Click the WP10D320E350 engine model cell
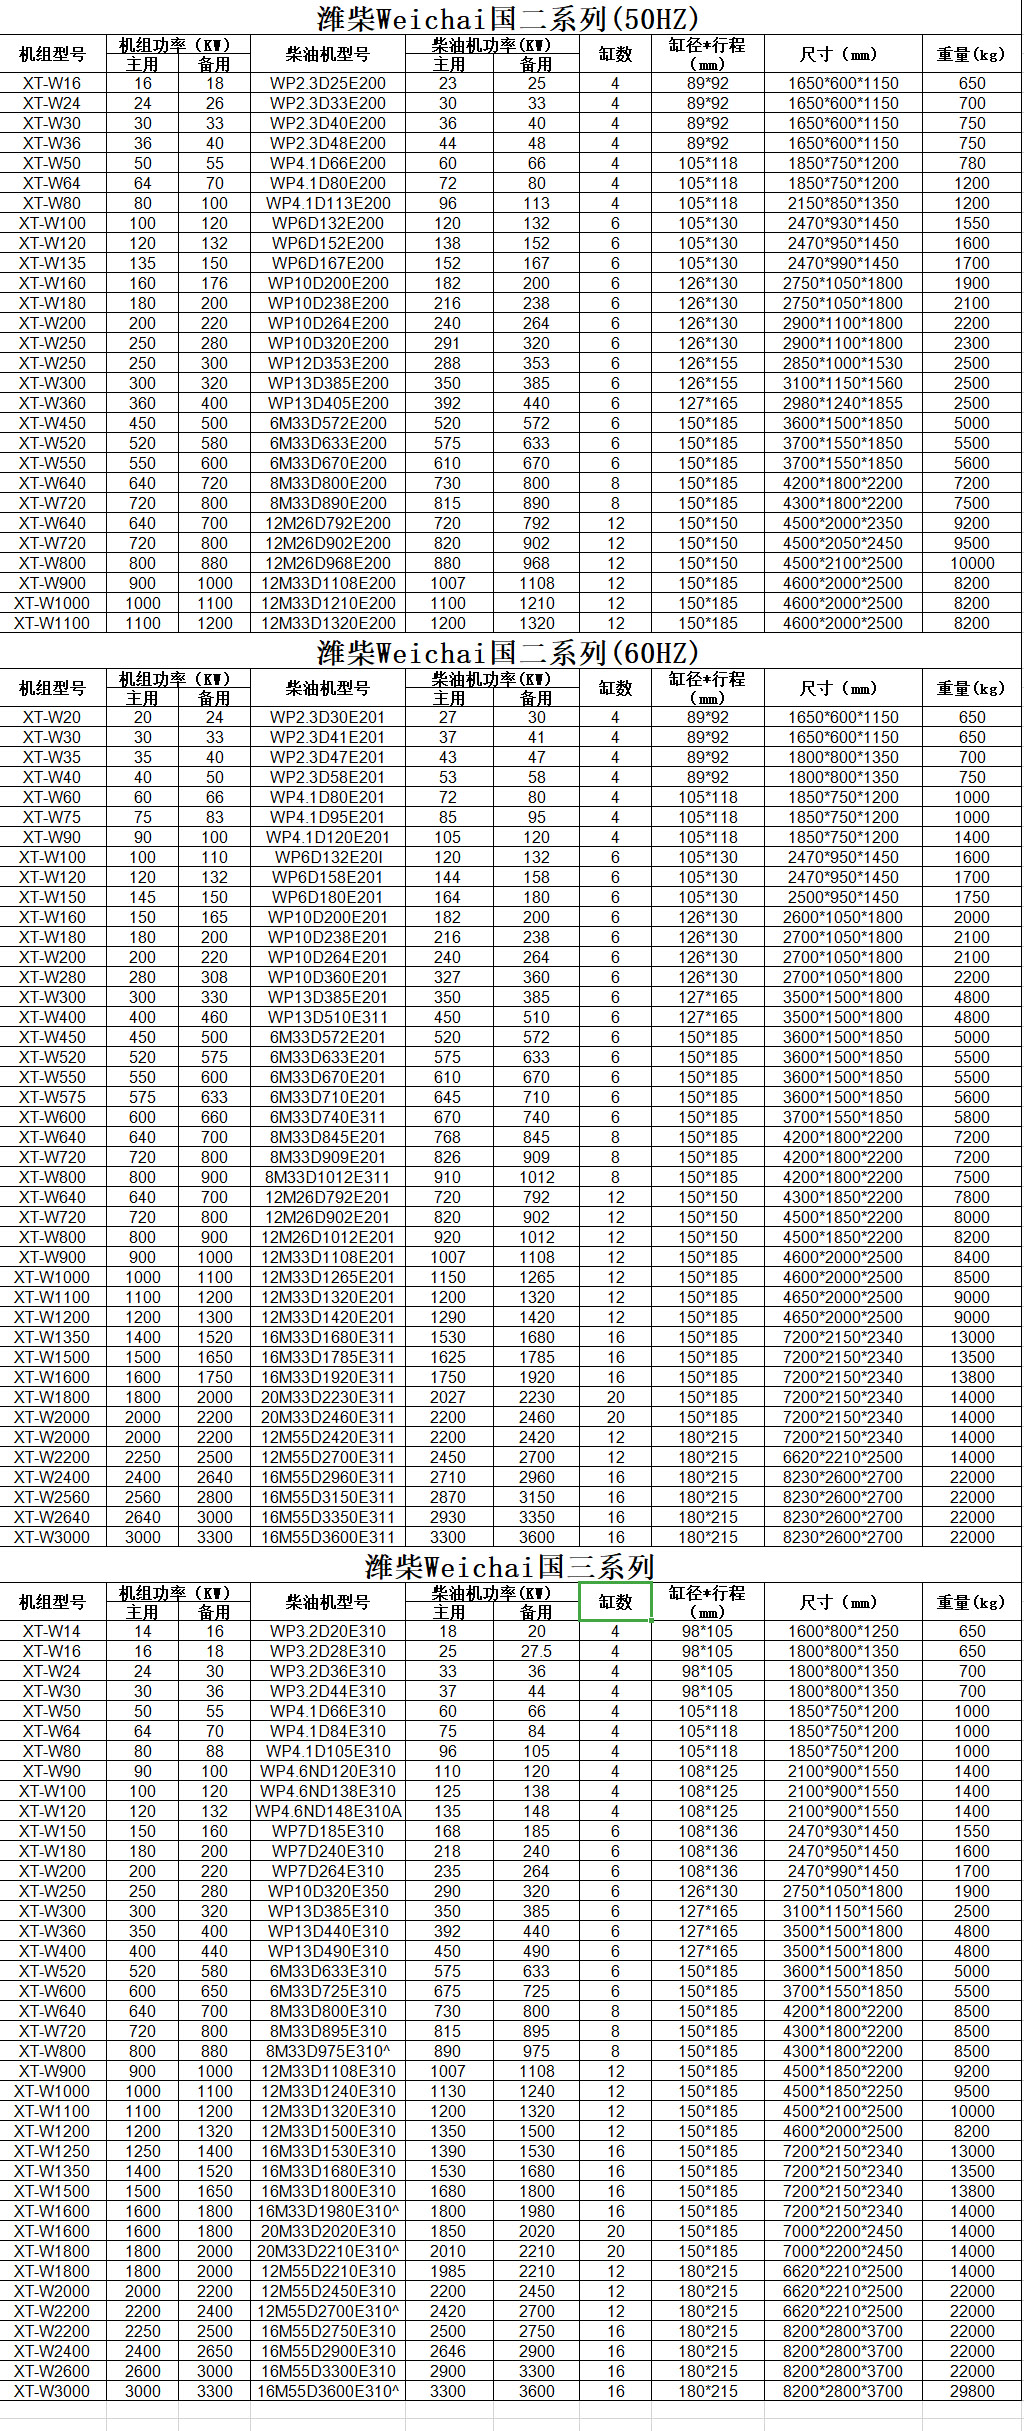The width and height of the screenshot is (1024, 2431). [x=327, y=1891]
